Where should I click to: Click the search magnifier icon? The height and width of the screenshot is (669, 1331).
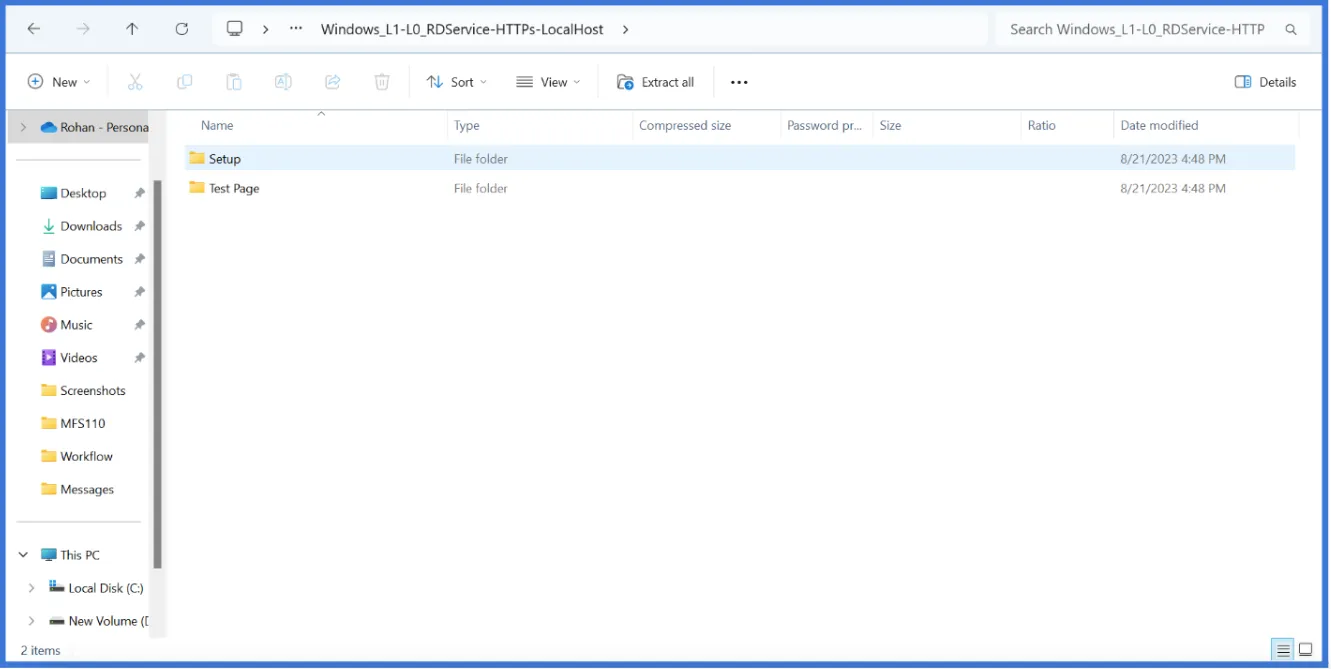click(1290, 30)
